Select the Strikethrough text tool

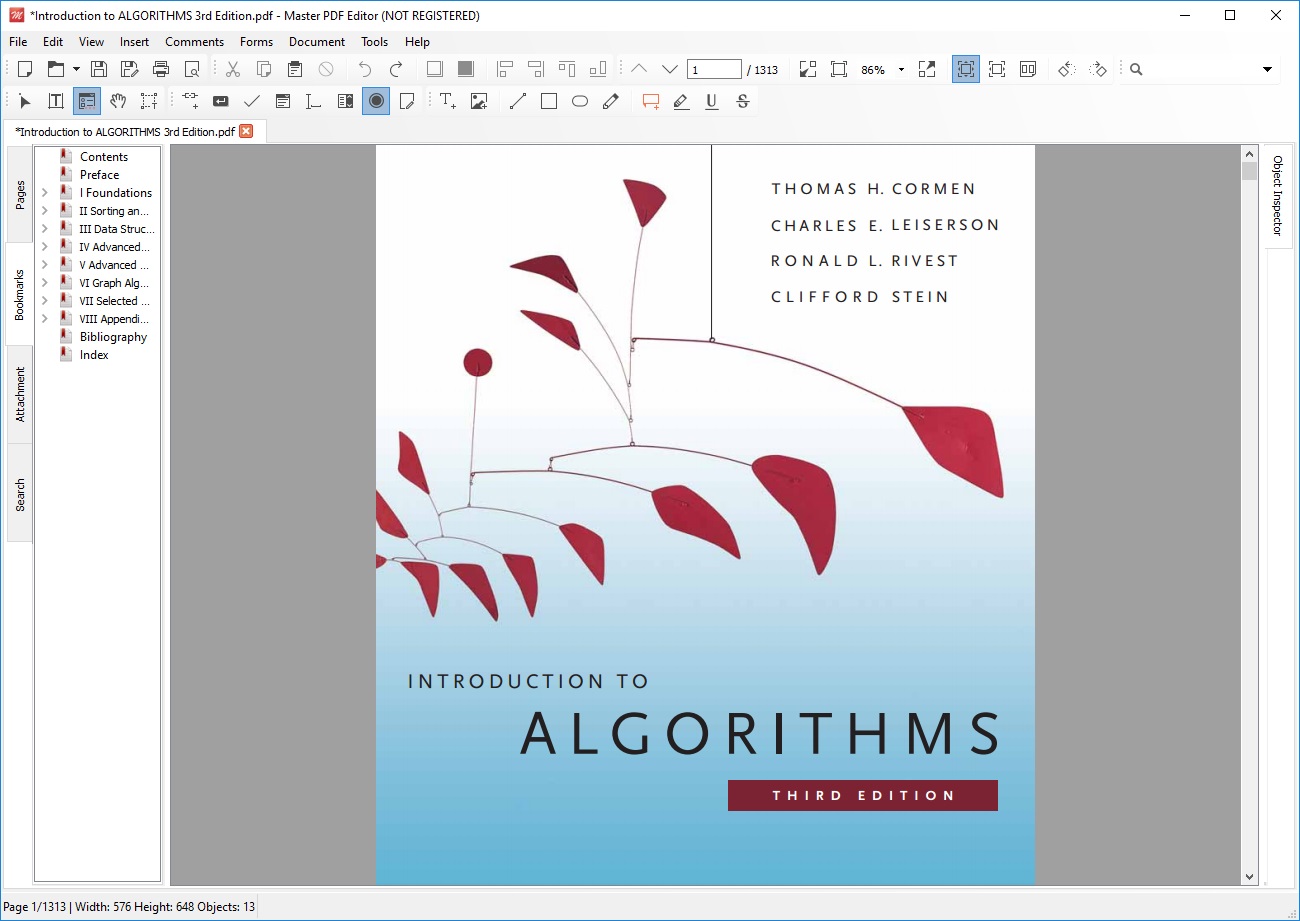(x=743, y=101)
